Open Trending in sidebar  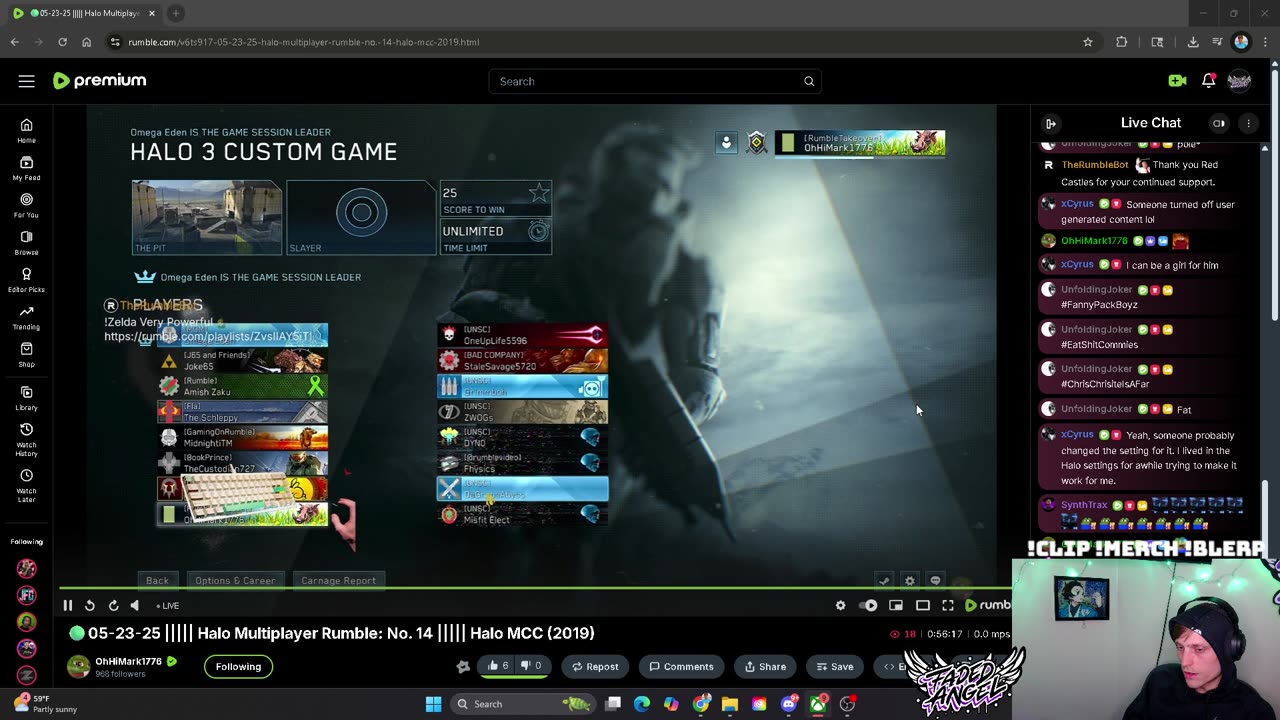26,317
